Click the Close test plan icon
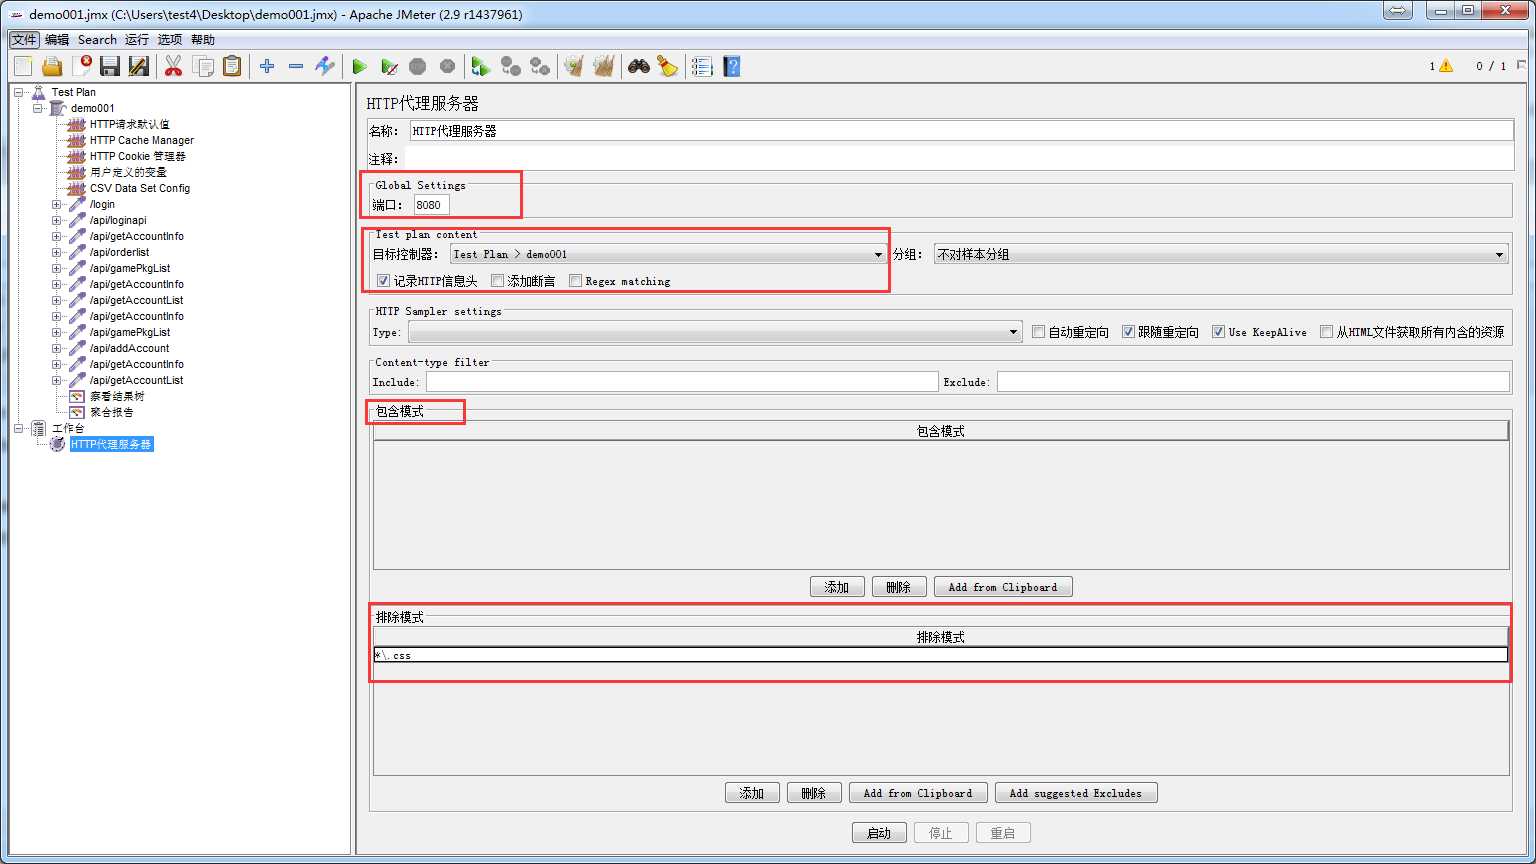1536x864 pixels. pos(81,66)
